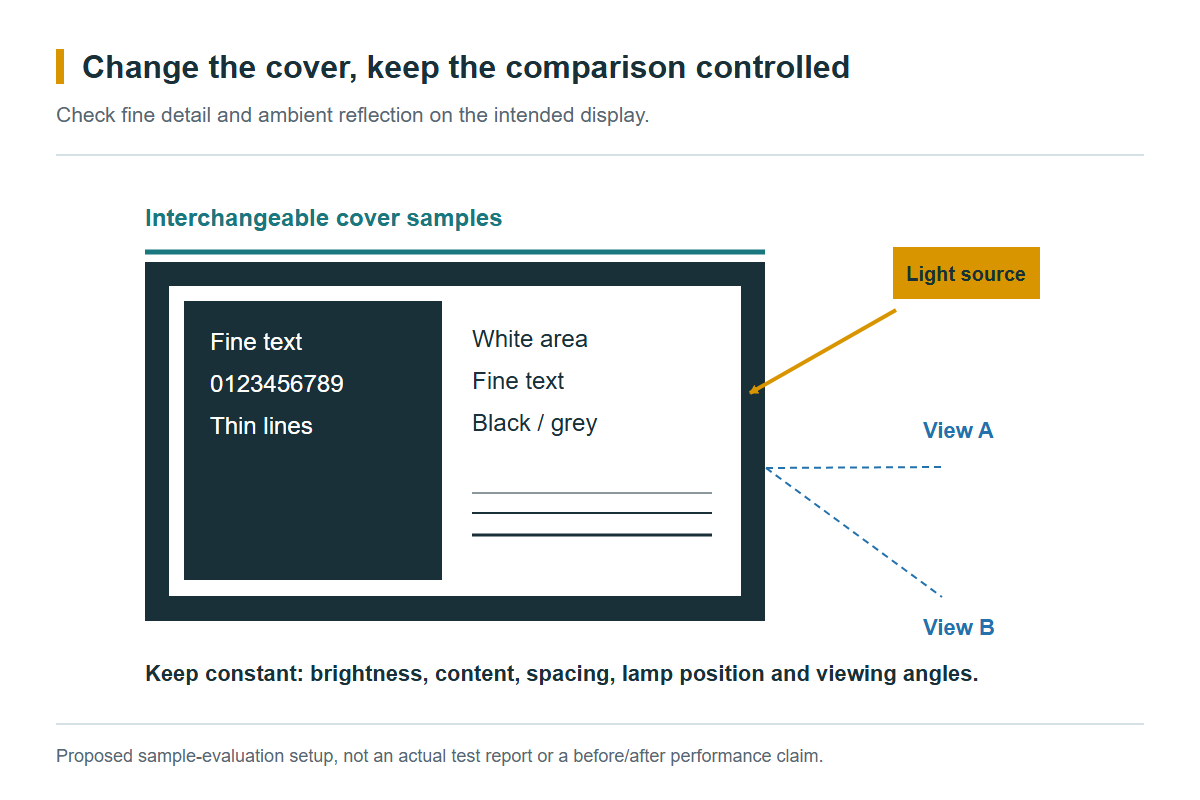Image resolution: width=1200 pixels, height=800 pixels.
Task: Click the teal rule under cover heading
Action: pos(455,252)
